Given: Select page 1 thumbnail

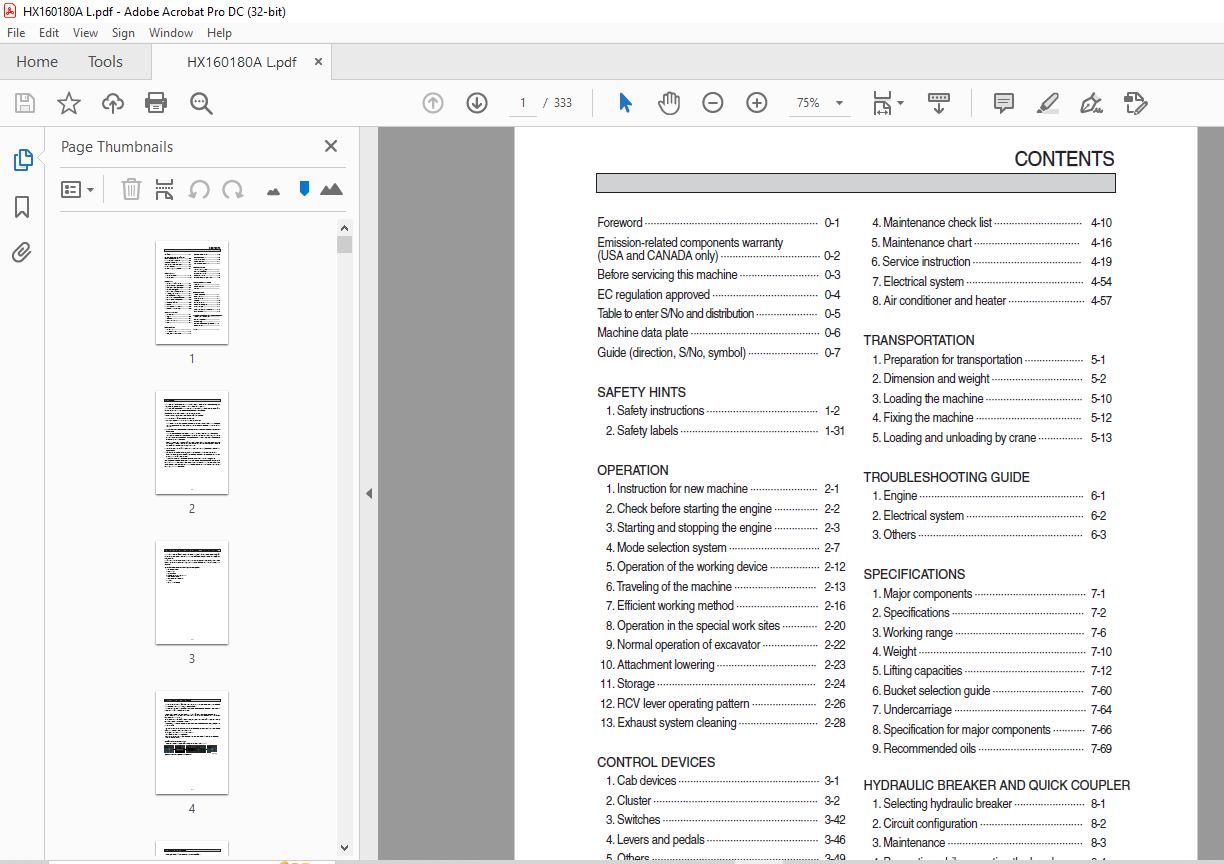Looking at the screenshot, I should (192, 293).
